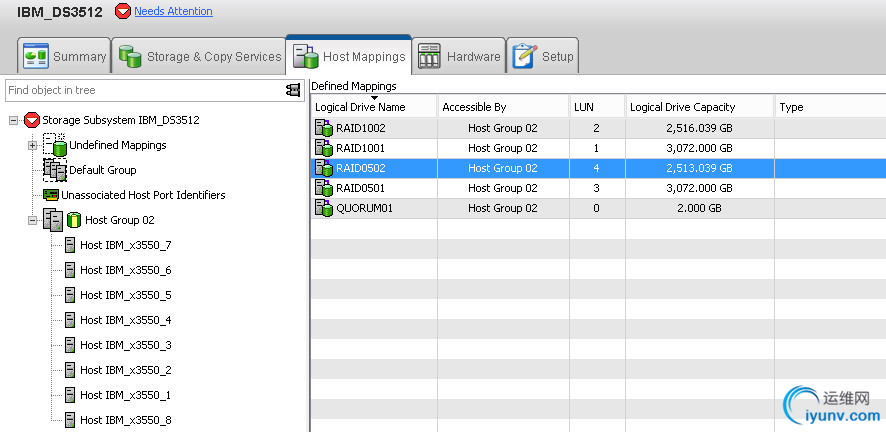Select Undefined Mappings tree item
Screen dimensions: 886x432
tap(118, 145)
